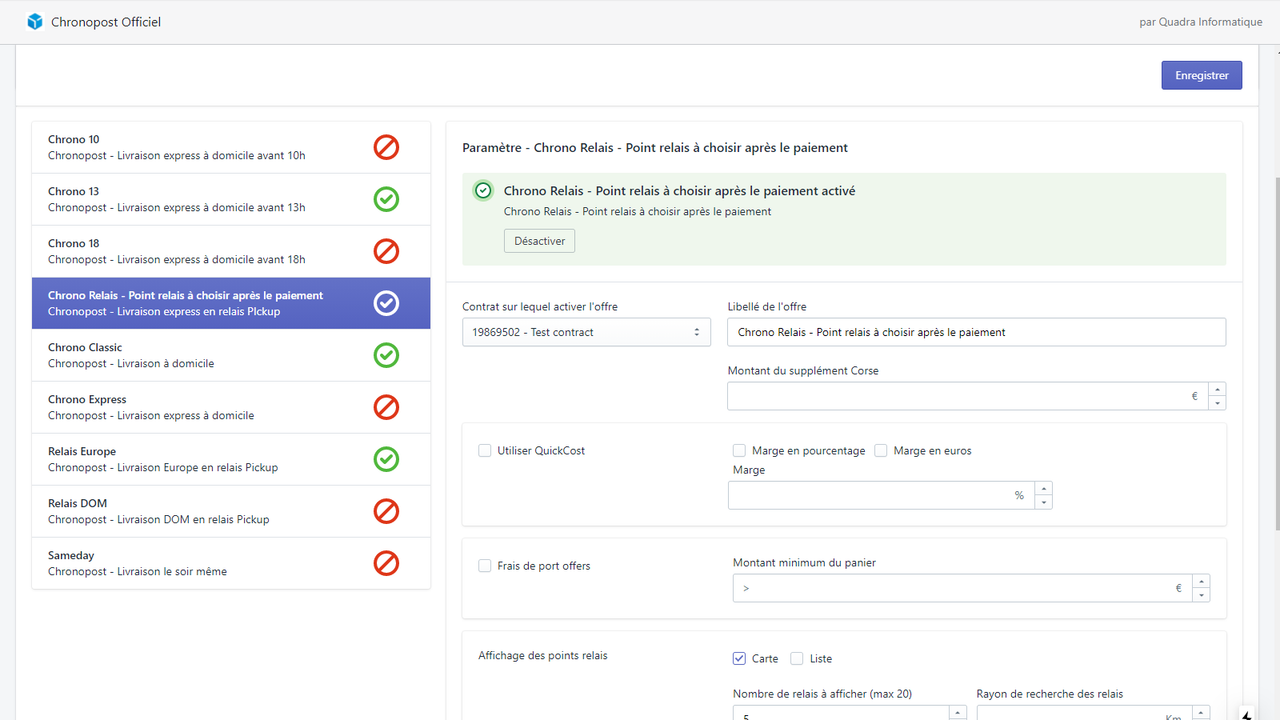Click the red disabled icon for Sameday
The height and width of the screenshot is (720, 1280).
(386, 563)
